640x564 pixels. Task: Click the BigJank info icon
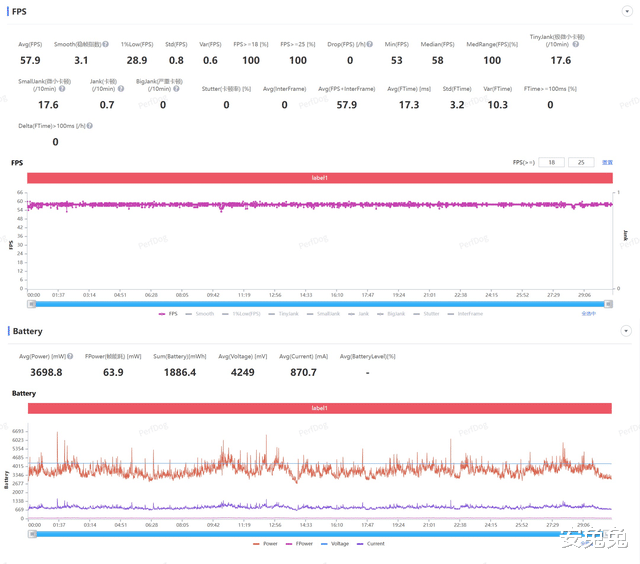176,89
